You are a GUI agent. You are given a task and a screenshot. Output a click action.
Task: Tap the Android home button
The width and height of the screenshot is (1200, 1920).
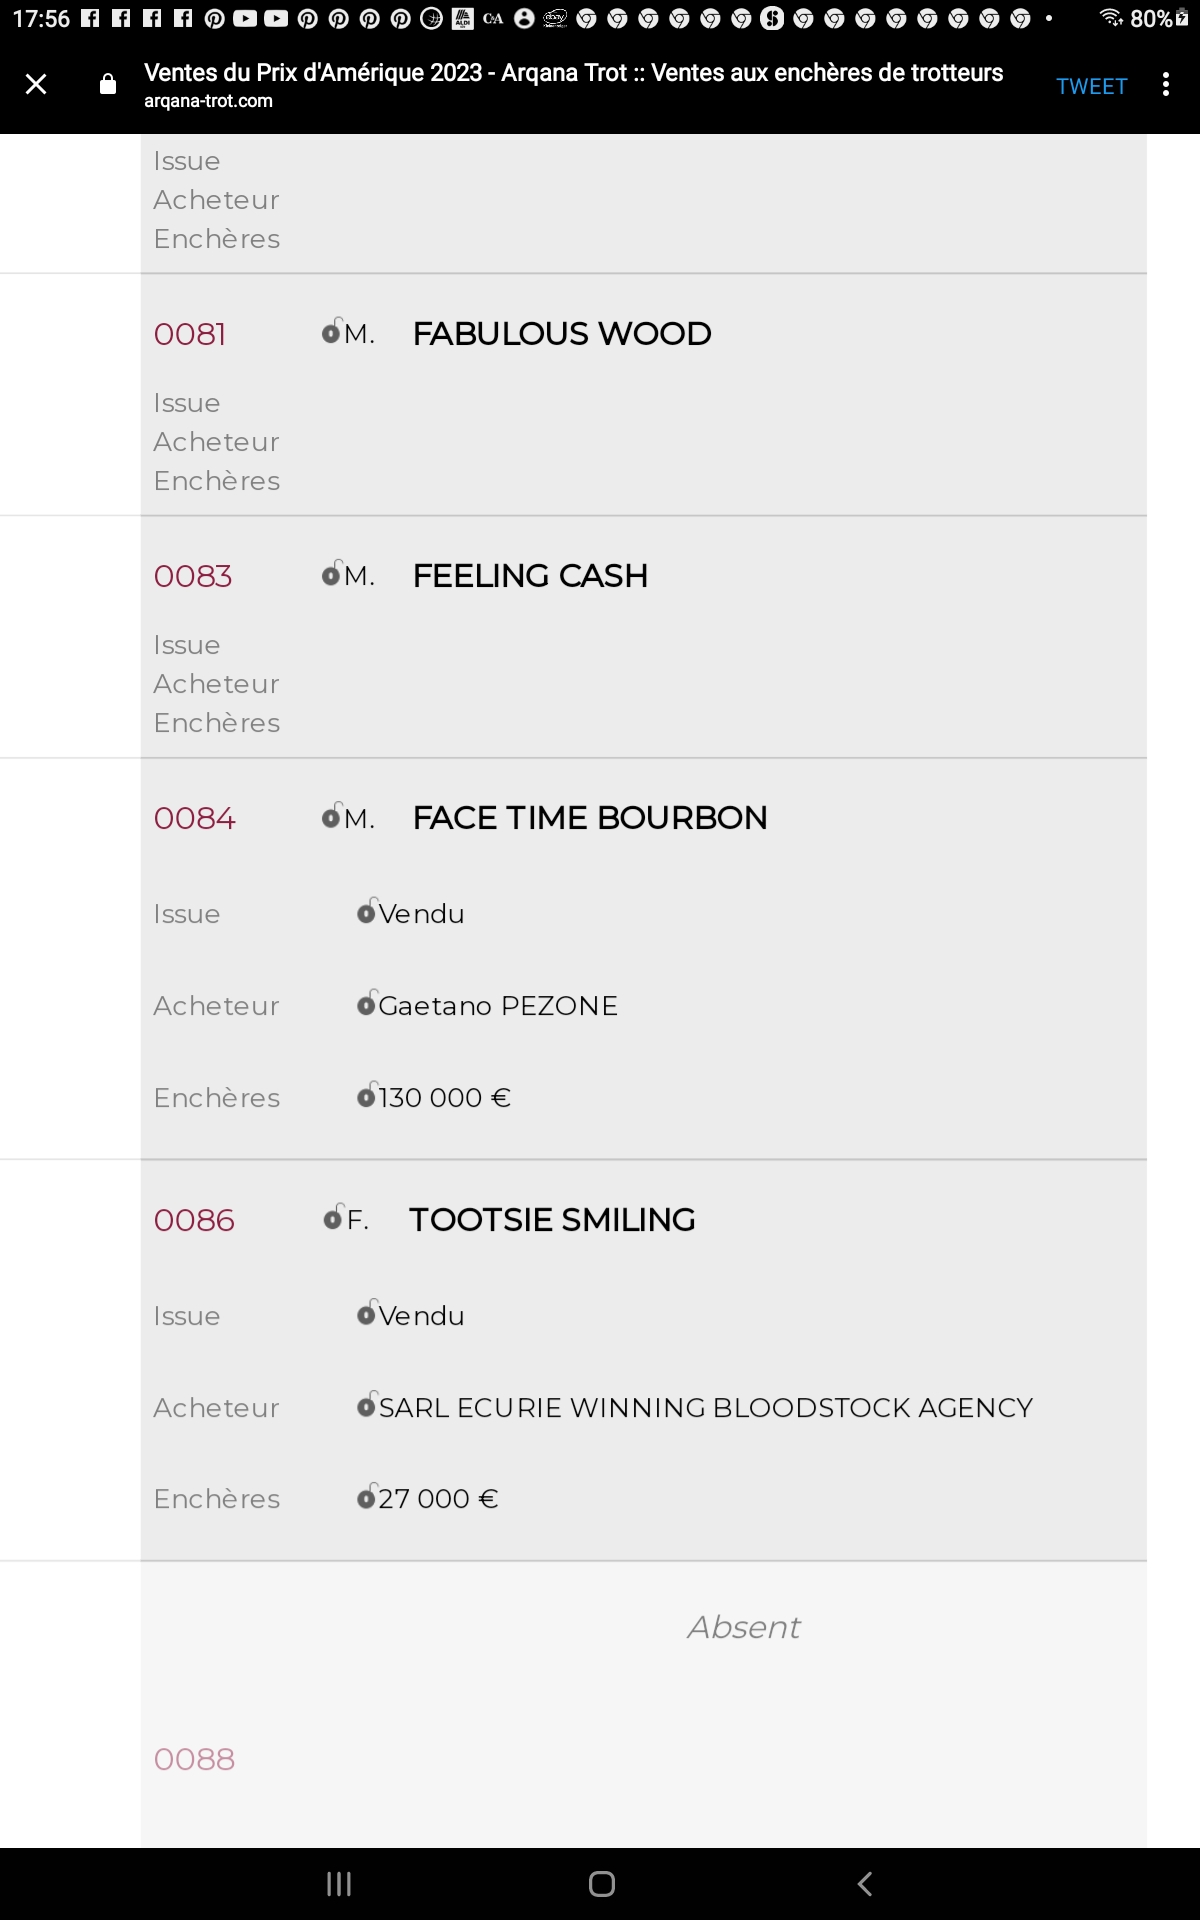602,1884
